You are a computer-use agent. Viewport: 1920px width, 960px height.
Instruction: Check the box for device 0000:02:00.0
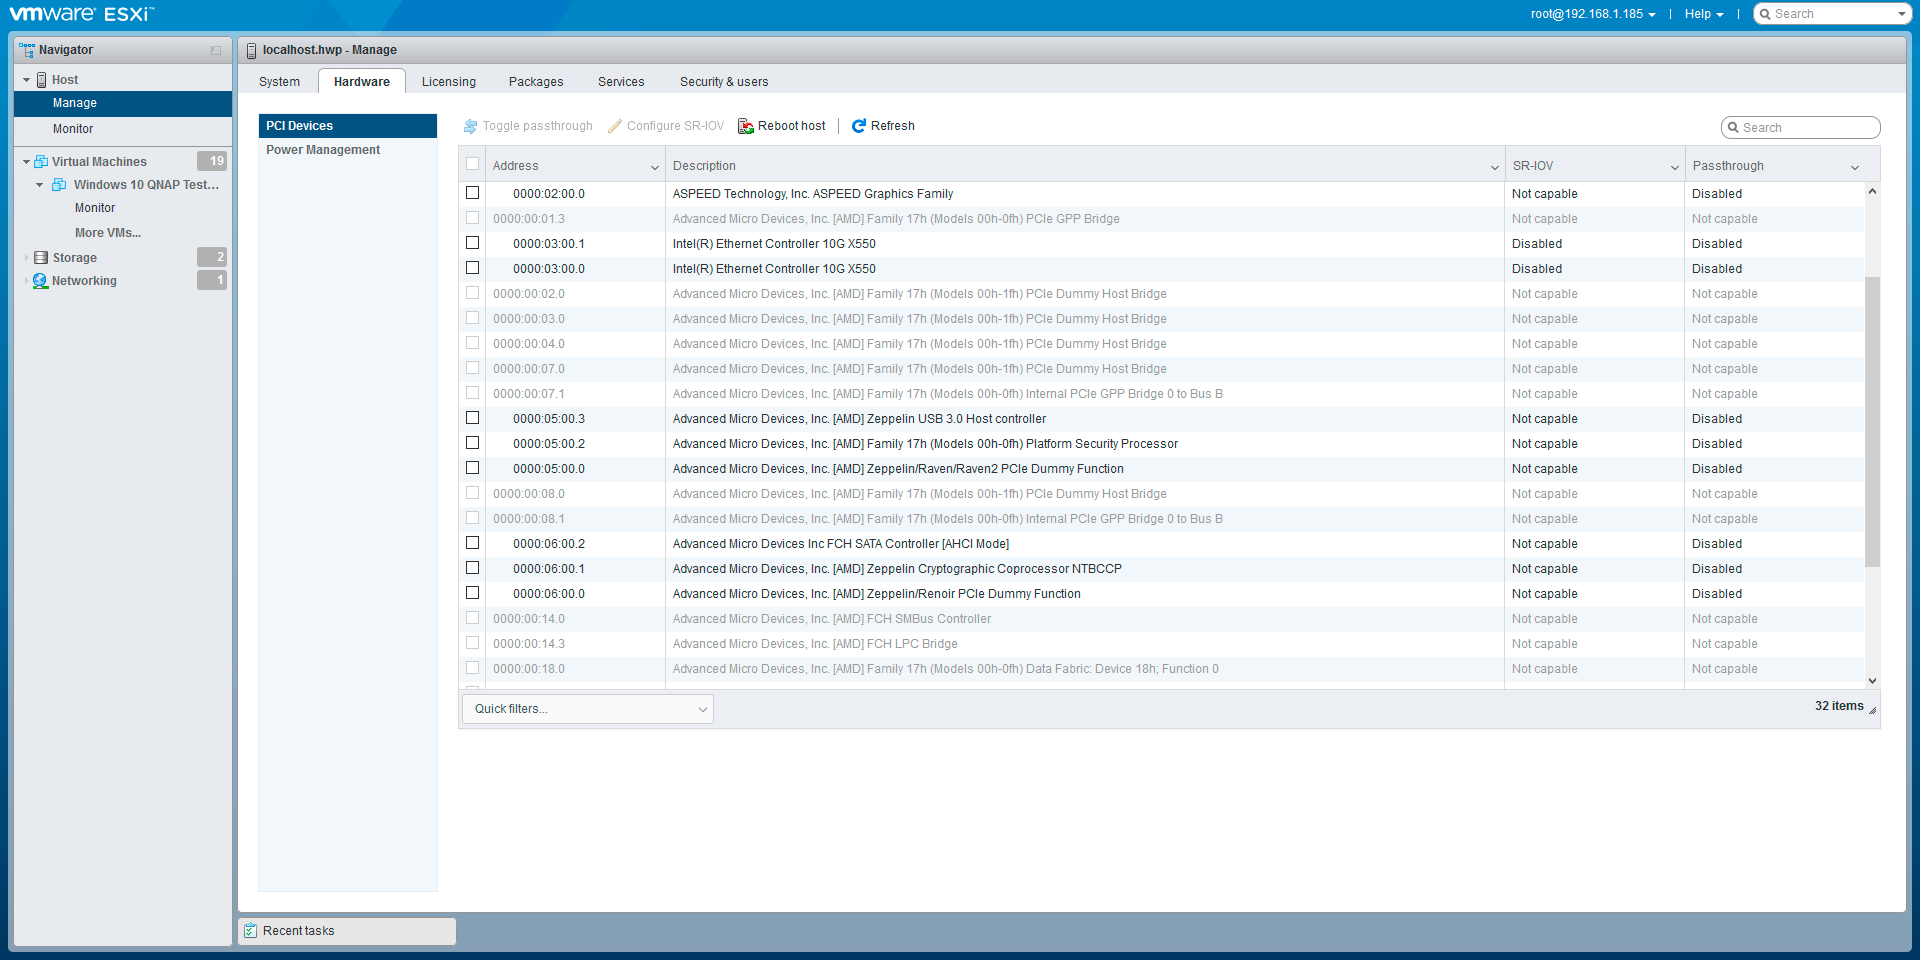[473, 193]
